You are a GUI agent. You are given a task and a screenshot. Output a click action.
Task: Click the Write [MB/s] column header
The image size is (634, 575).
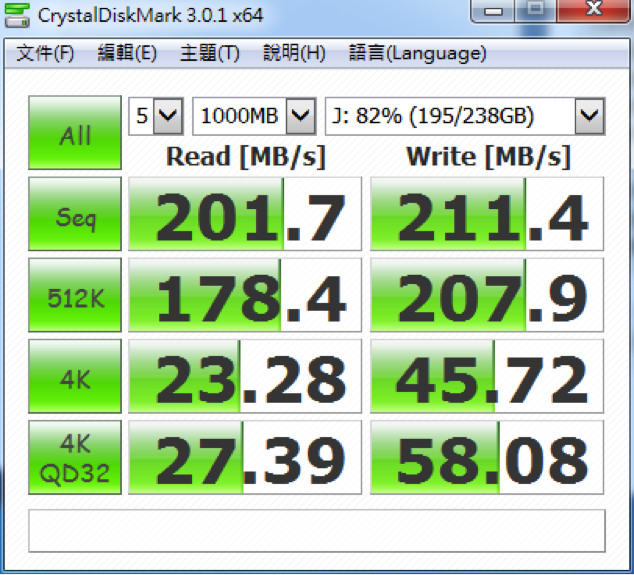coord(488,156)
